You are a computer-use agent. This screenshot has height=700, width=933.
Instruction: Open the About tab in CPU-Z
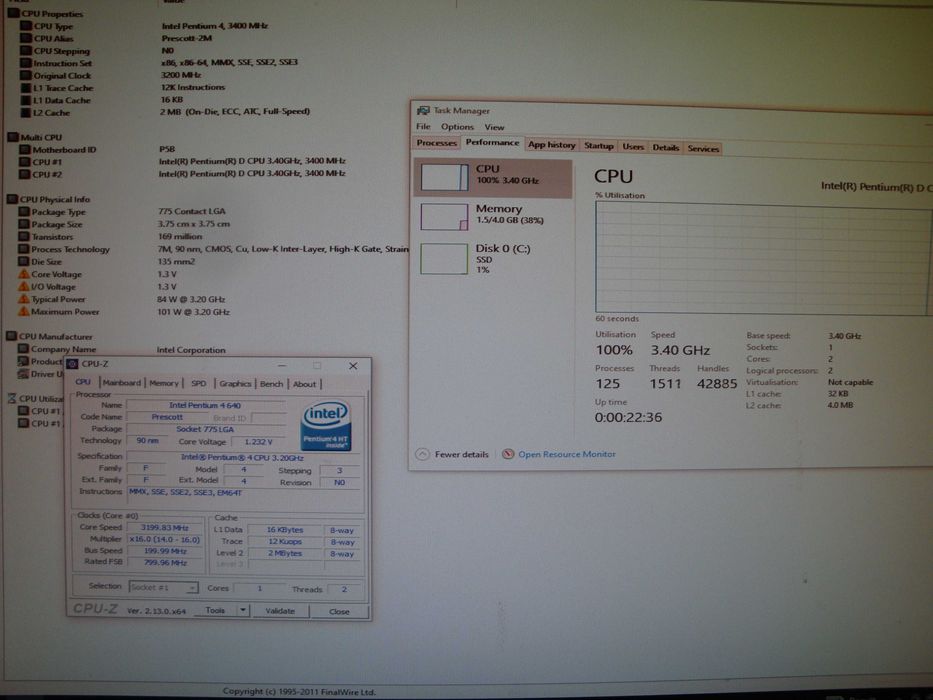coord(304,385)
